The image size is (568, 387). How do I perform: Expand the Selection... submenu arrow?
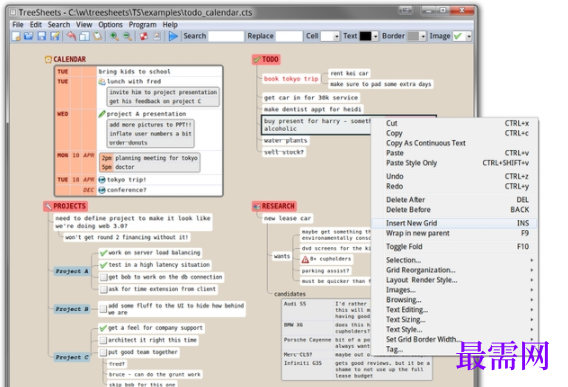(531, 260)
